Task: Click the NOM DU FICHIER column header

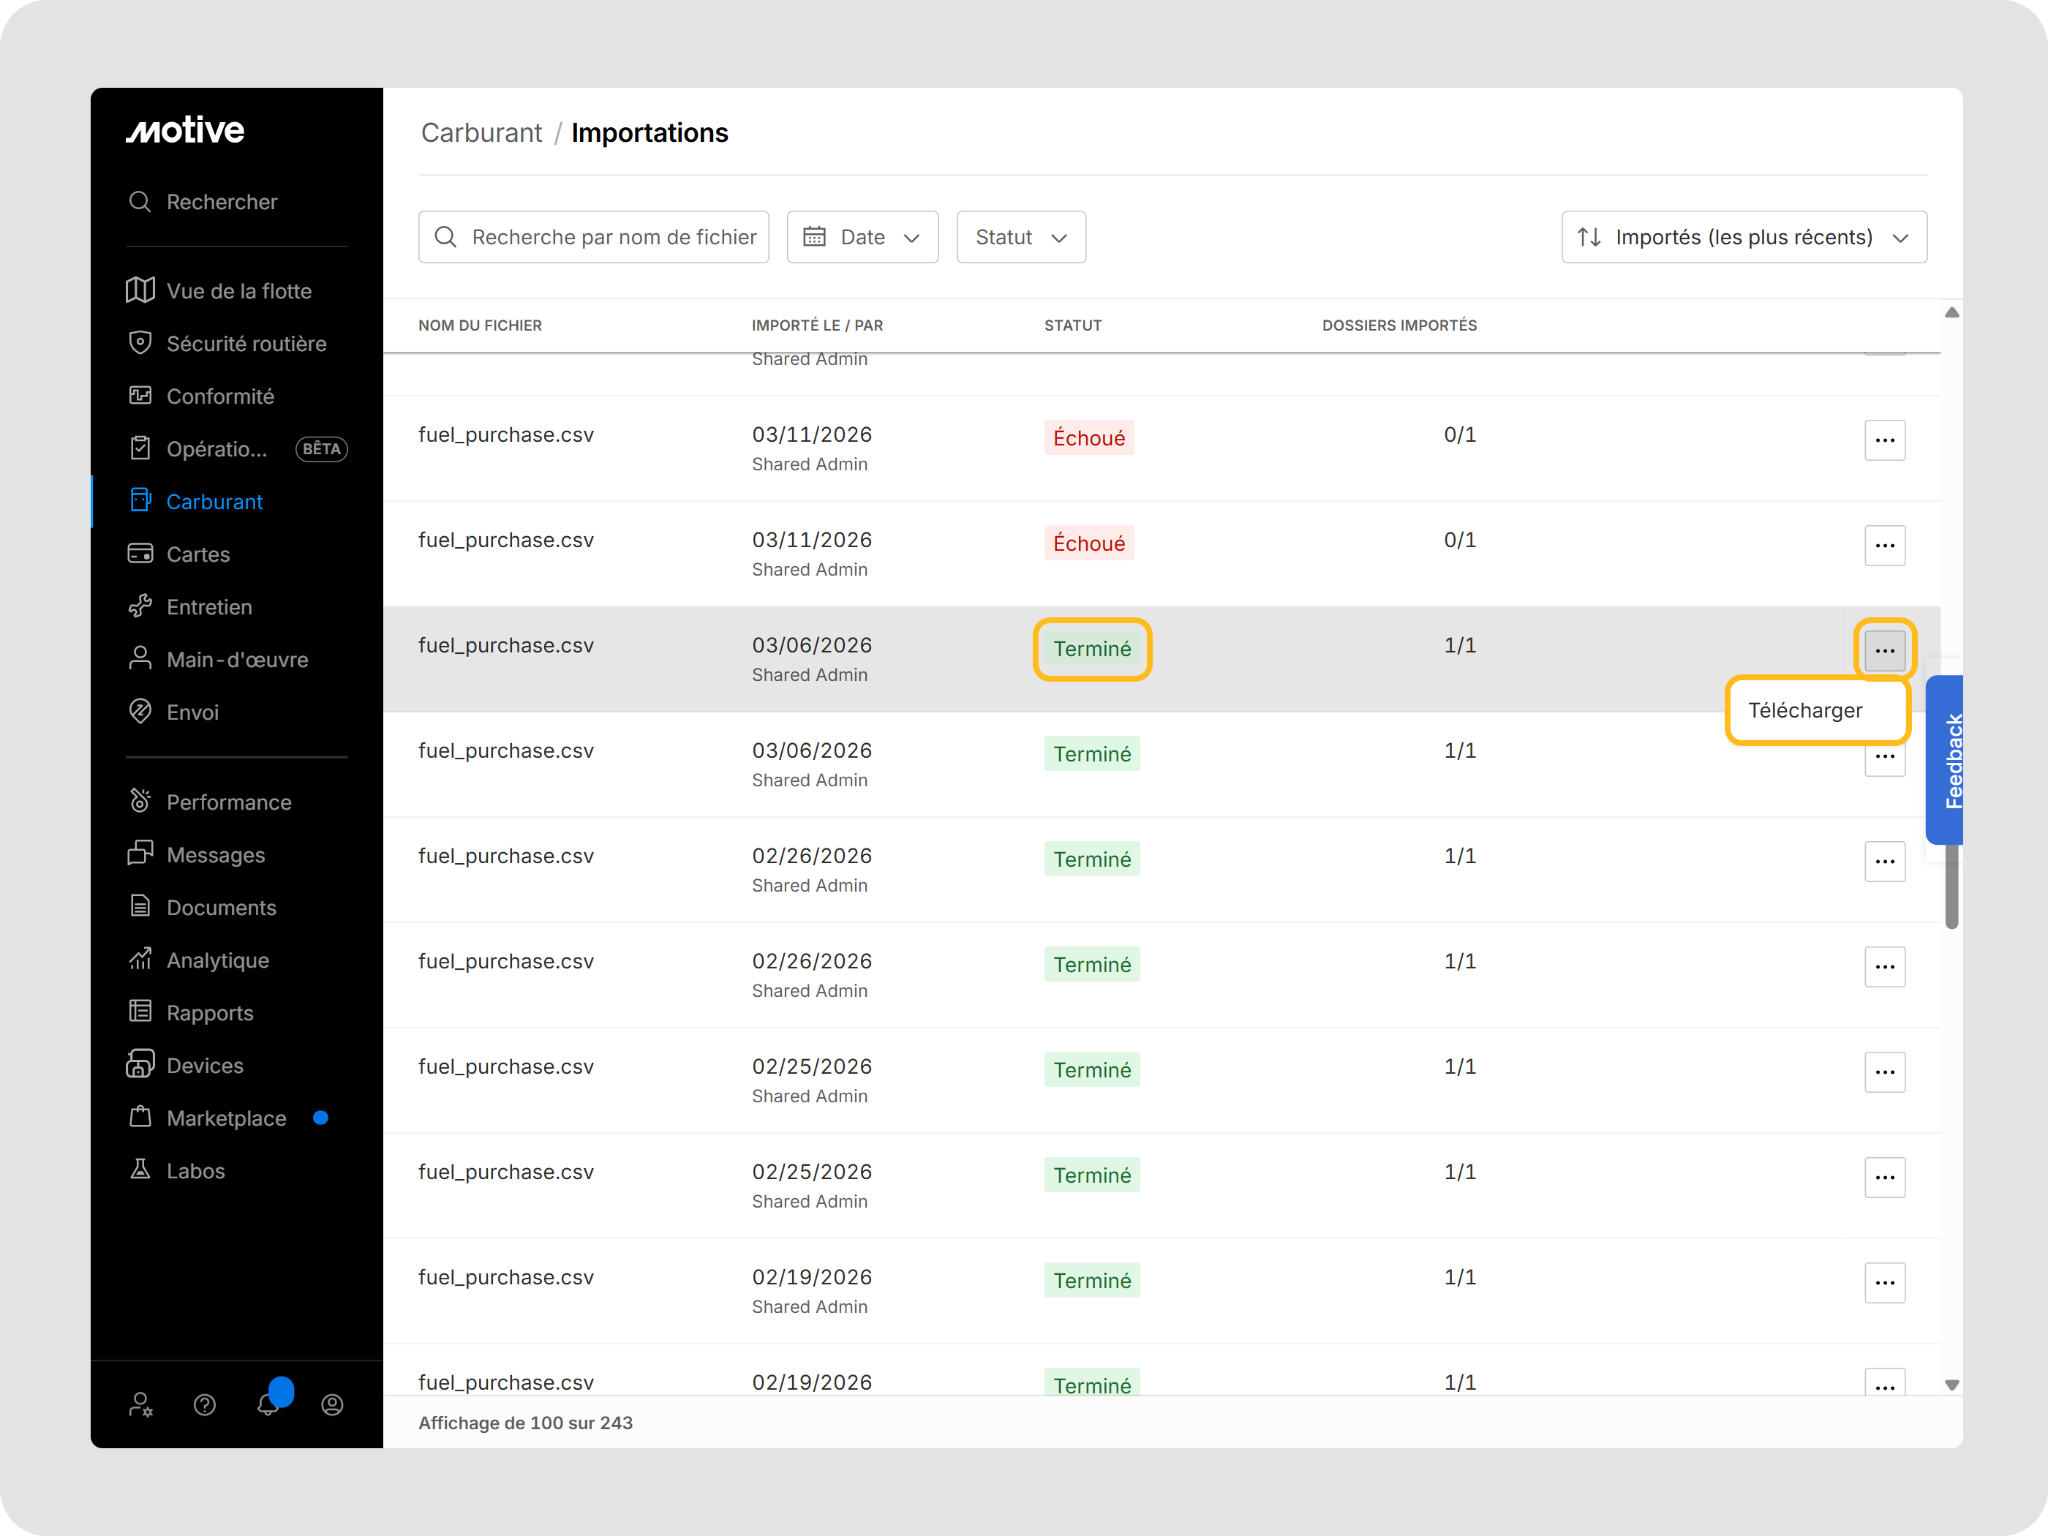Action: pyautogui.click(x=480, y=325)
